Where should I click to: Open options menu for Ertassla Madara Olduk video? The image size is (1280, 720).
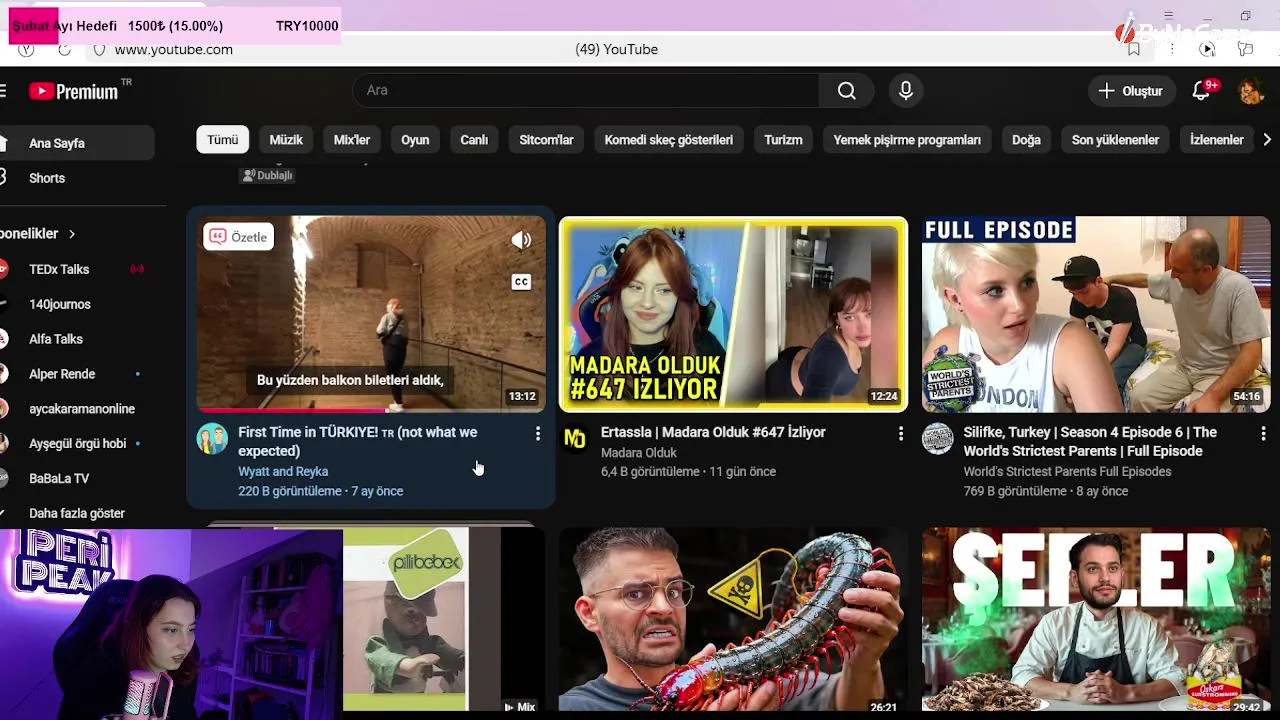click(901, 433)
